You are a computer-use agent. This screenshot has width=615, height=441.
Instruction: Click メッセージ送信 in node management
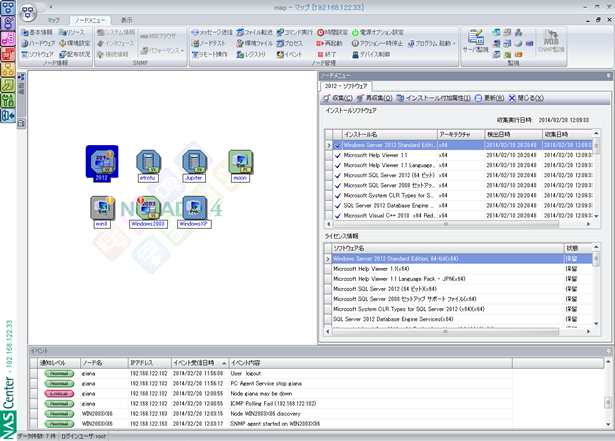click(212, 32)
